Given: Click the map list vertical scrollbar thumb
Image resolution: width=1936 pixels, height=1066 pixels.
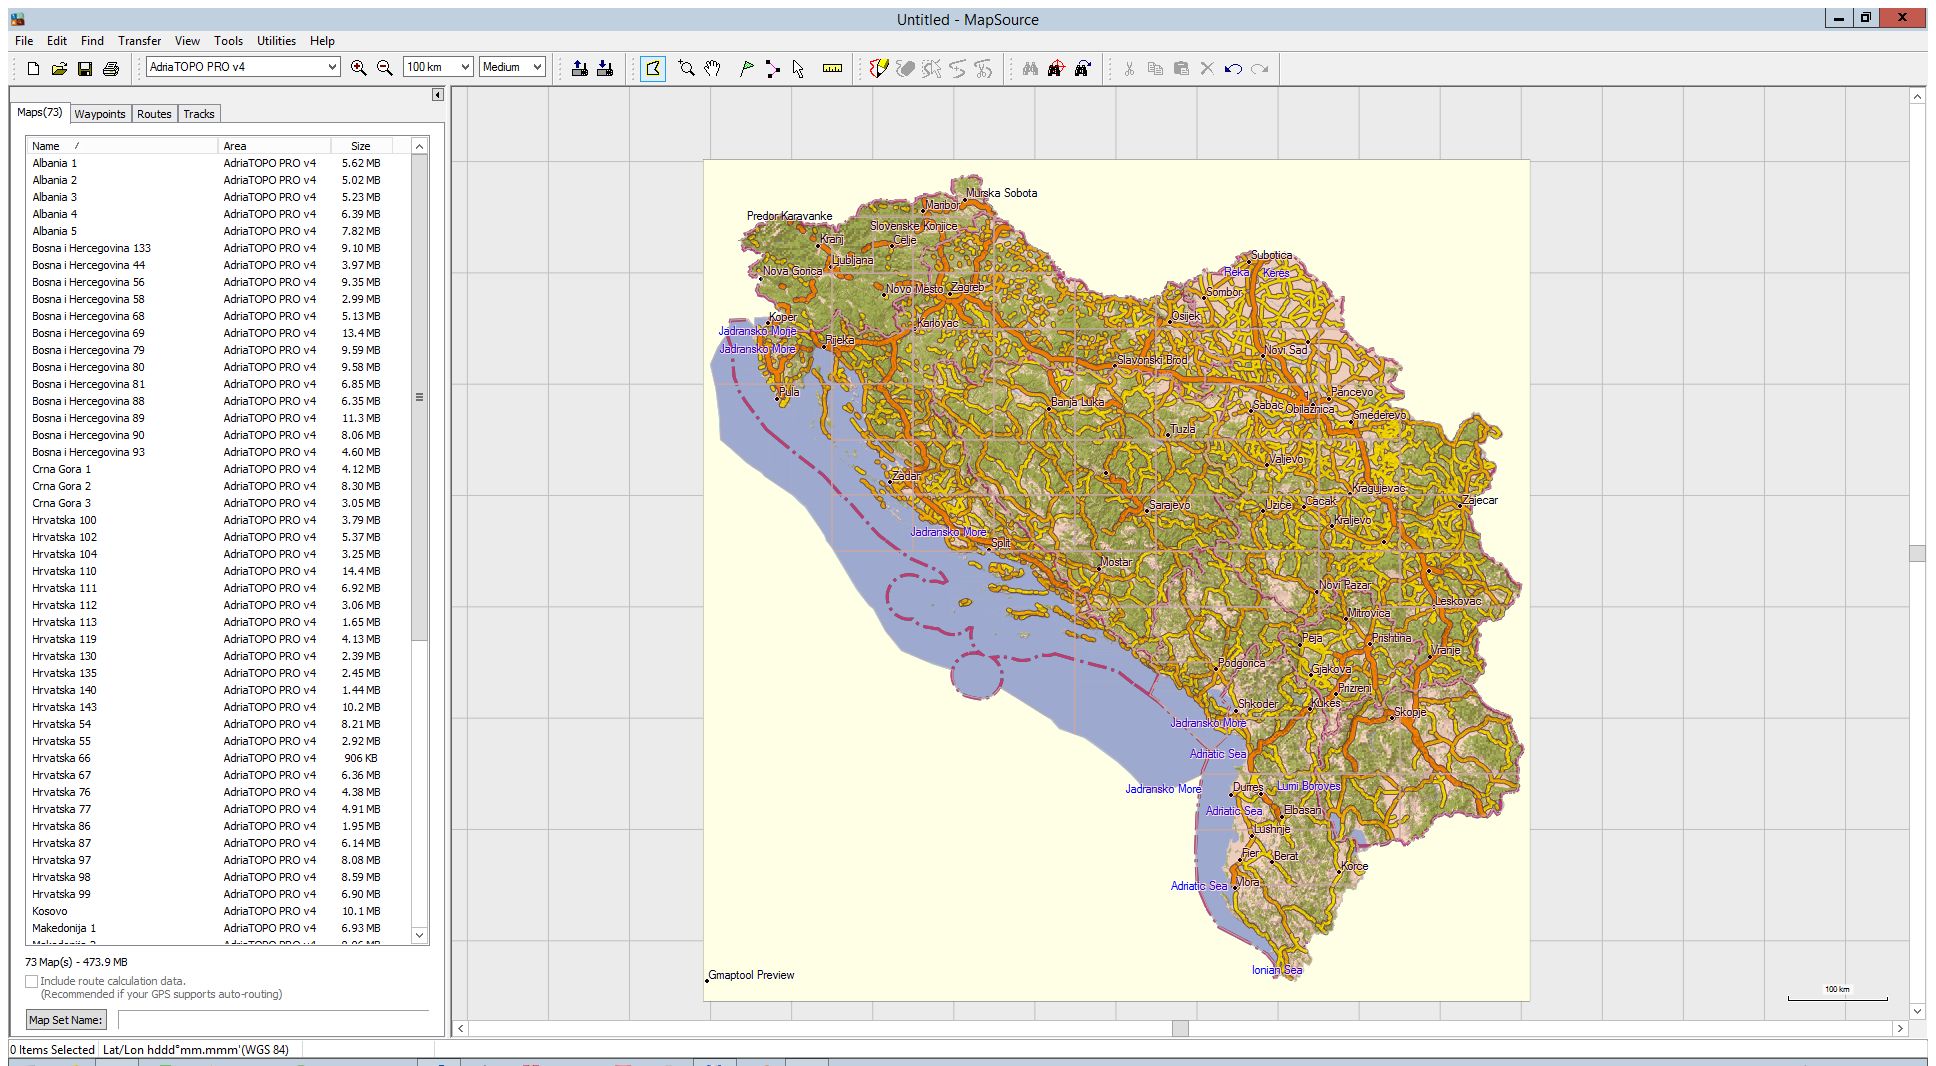Looking at the screenshot, I should pos(420,397).
